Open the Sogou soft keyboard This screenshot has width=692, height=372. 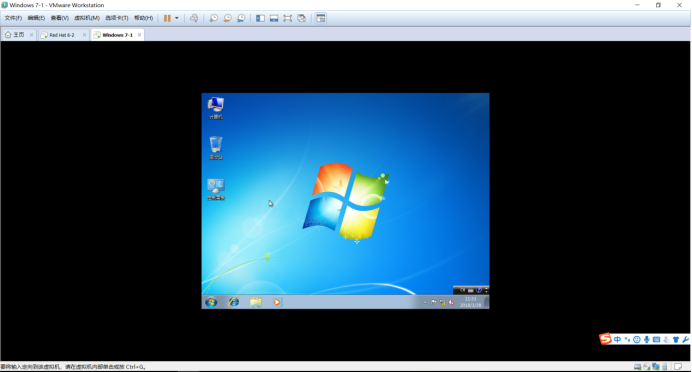656,339
